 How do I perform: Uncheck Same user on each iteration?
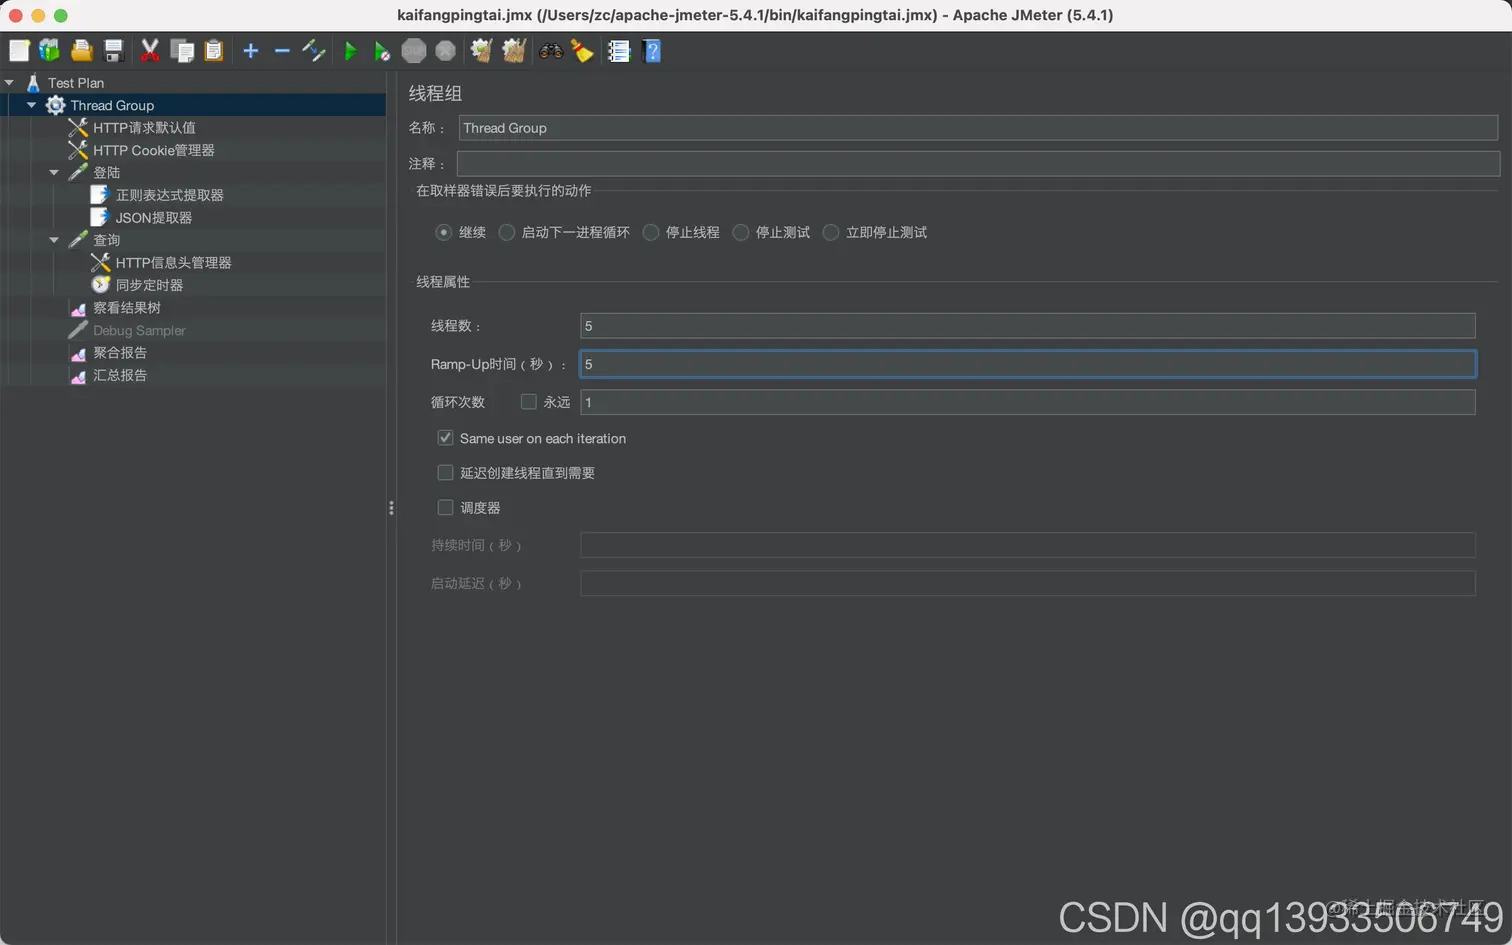pos(446,438)
